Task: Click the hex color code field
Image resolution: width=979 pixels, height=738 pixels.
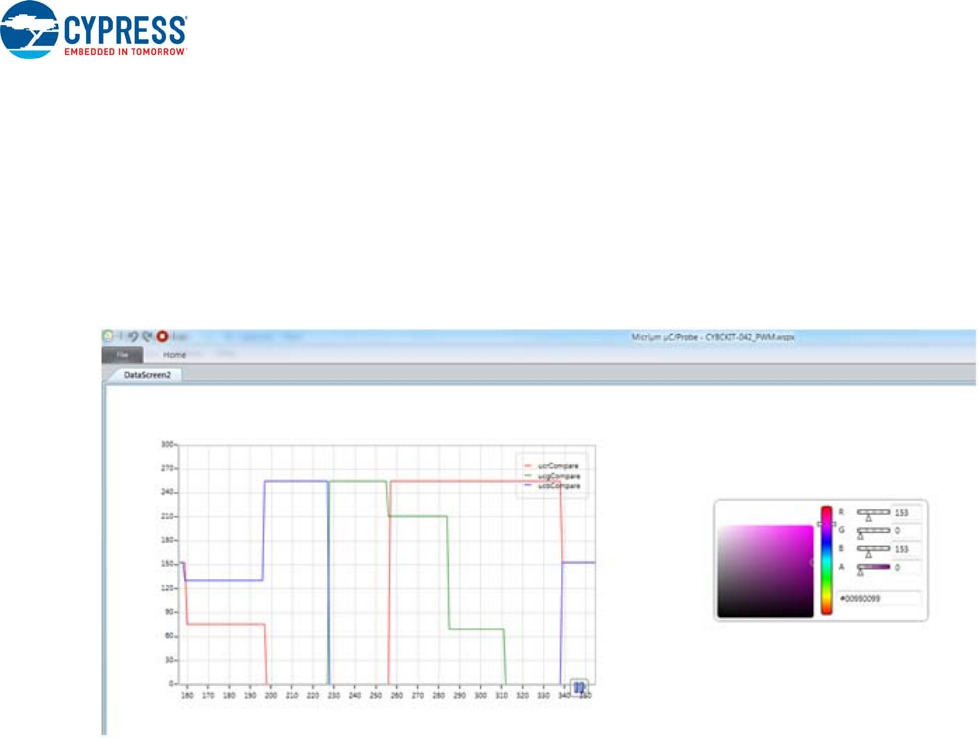Action: click(879, 597)
